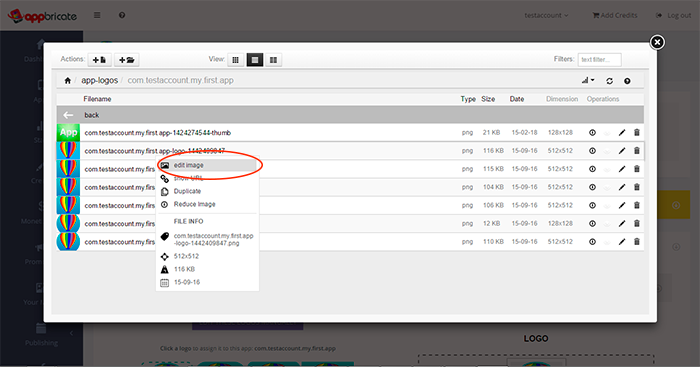Viewport: 700px width, 367px height.
Task: Click the back row to go up
Action: click(x=350, y=115)
